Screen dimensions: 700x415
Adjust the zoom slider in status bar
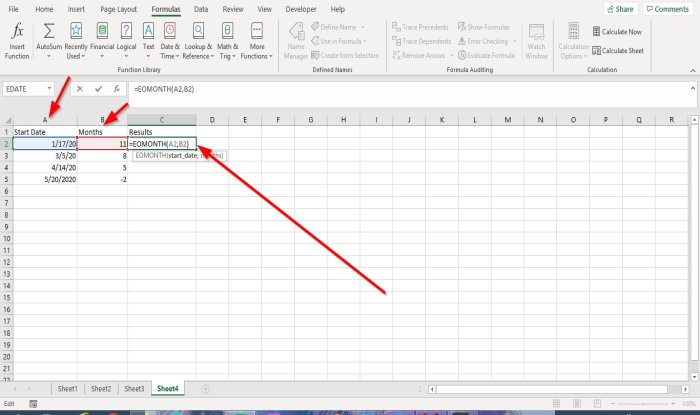point(643,403)
